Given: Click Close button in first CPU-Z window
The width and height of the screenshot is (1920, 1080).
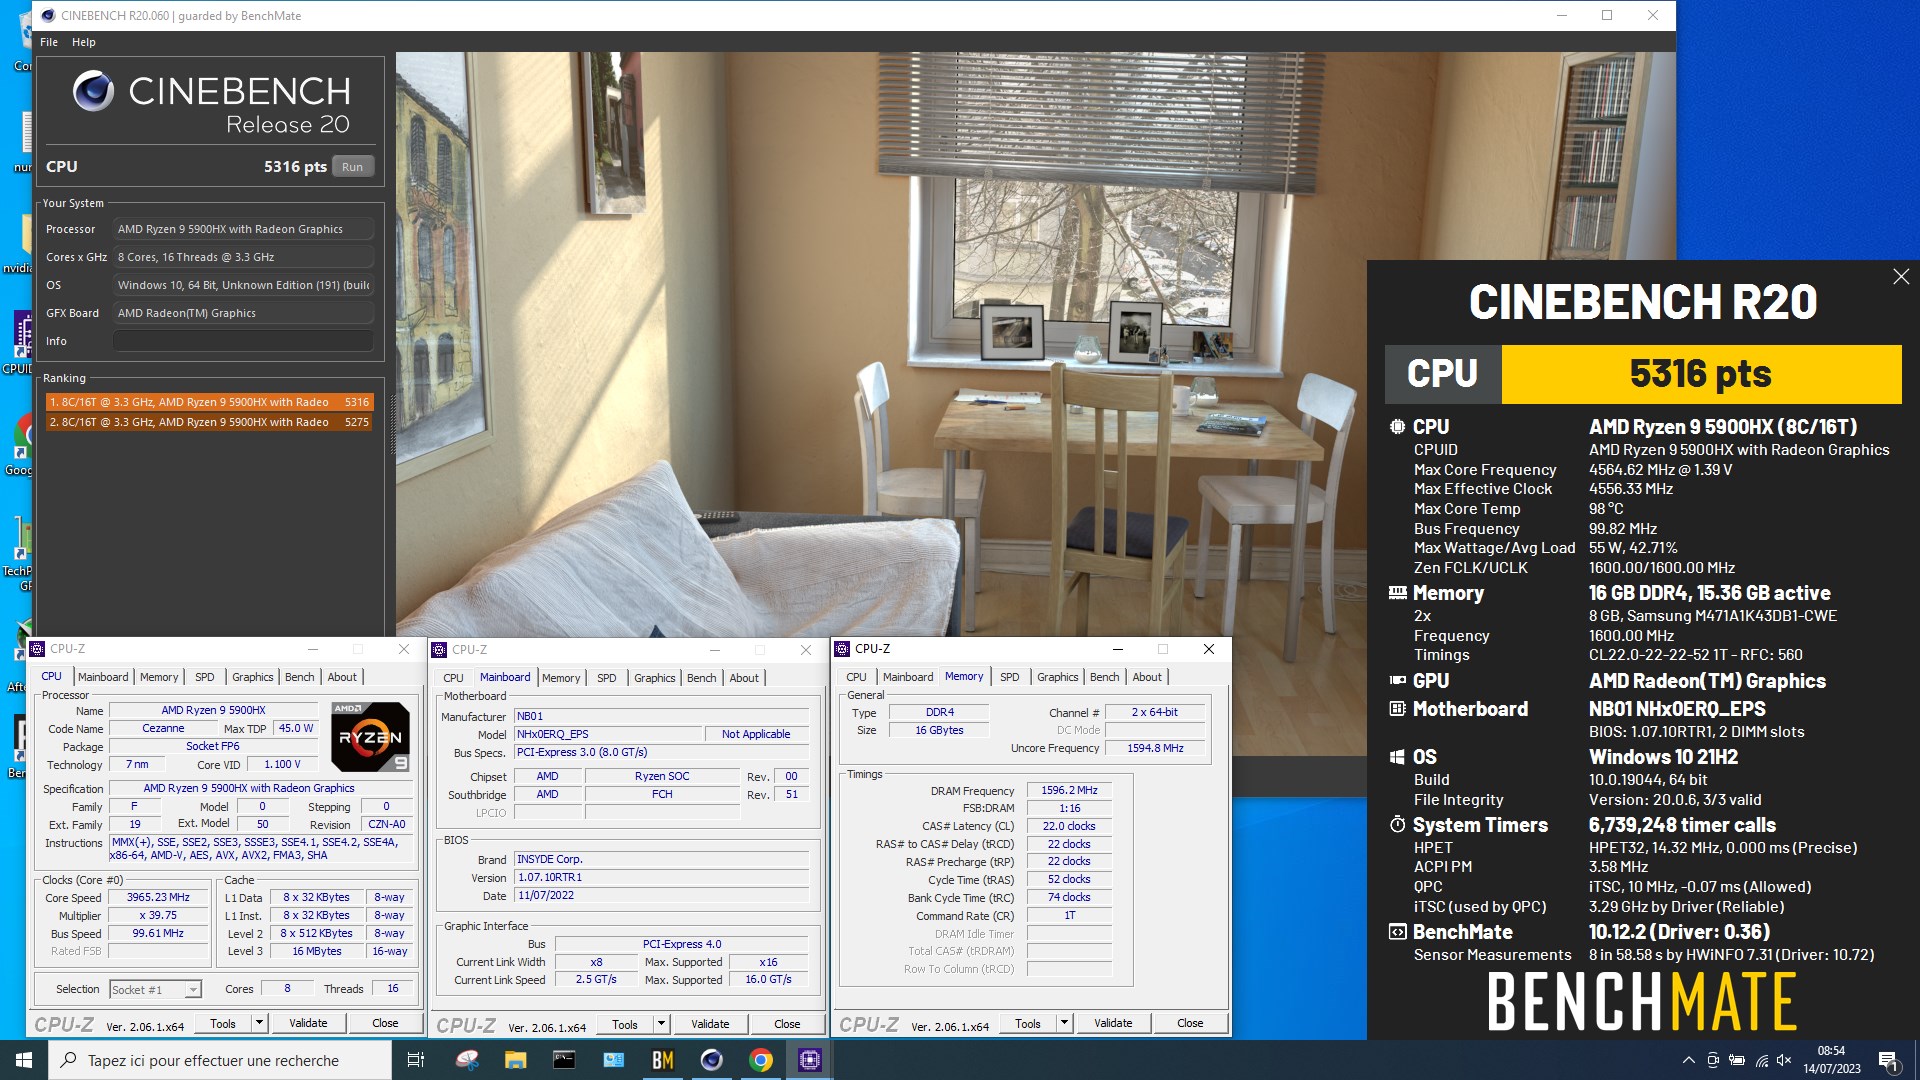Looking at the screenshot, I should click(x=385, y=1023).
